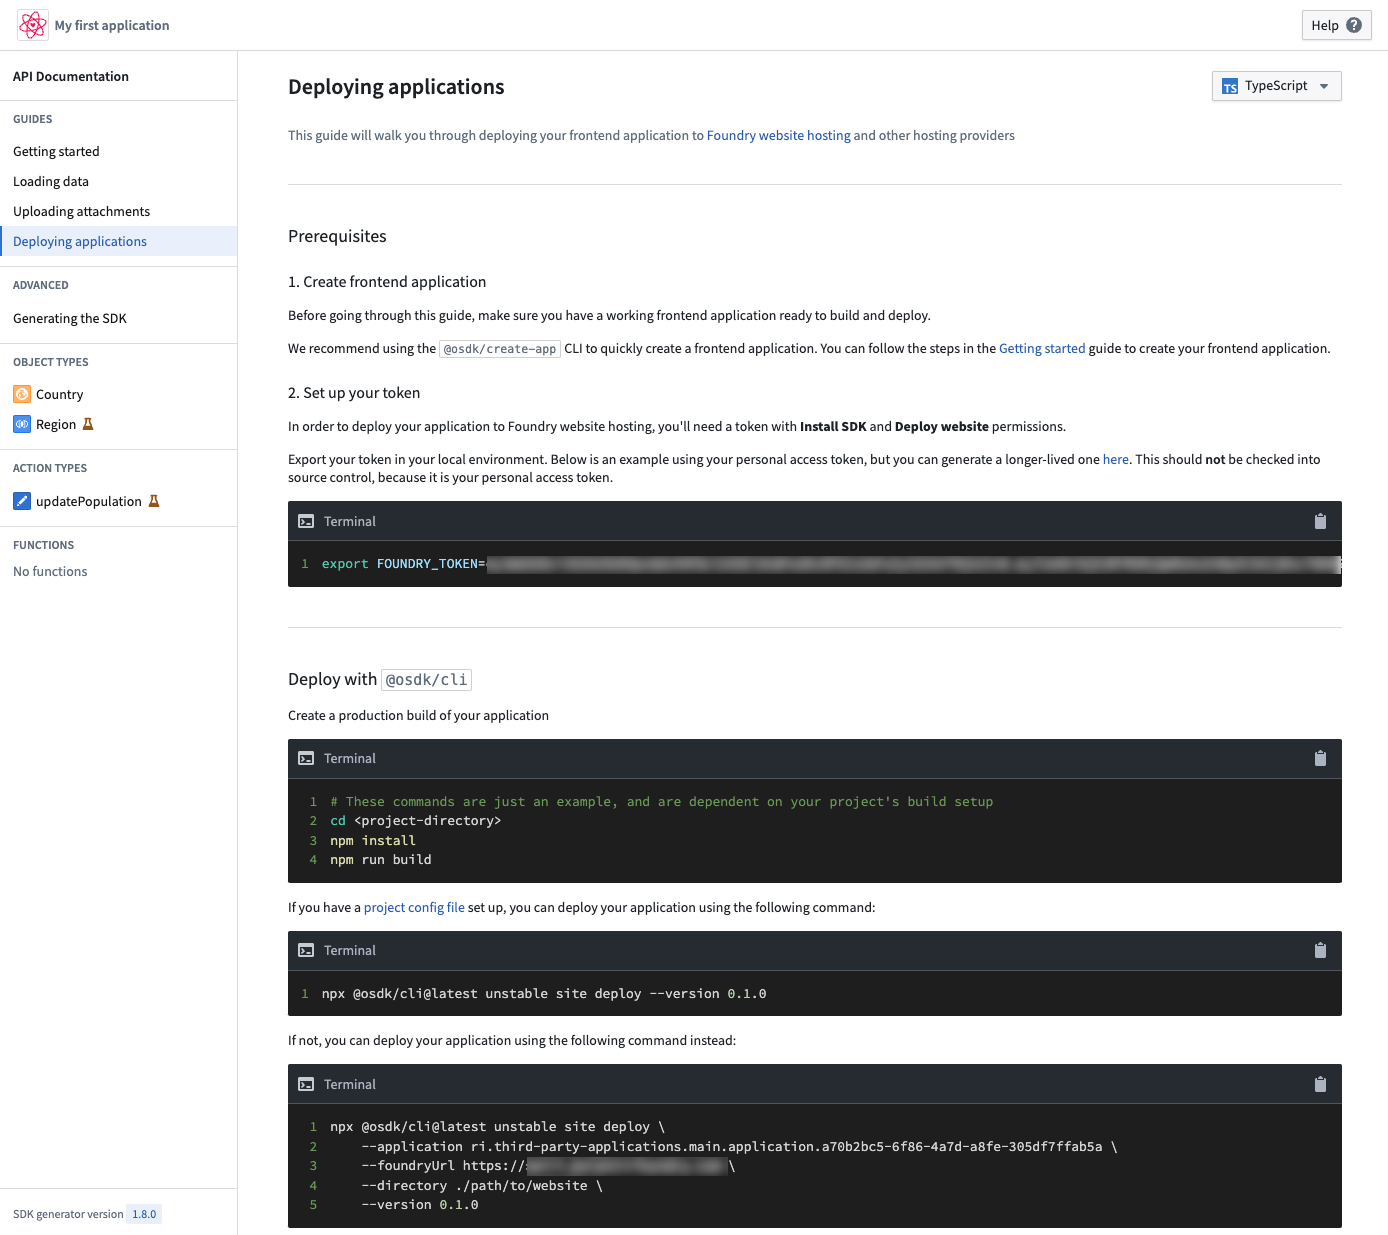1388x1235 pixels.
Task: Click the FUNCTIONS section label
Action: pyautogui.click(x=44, y=545)
